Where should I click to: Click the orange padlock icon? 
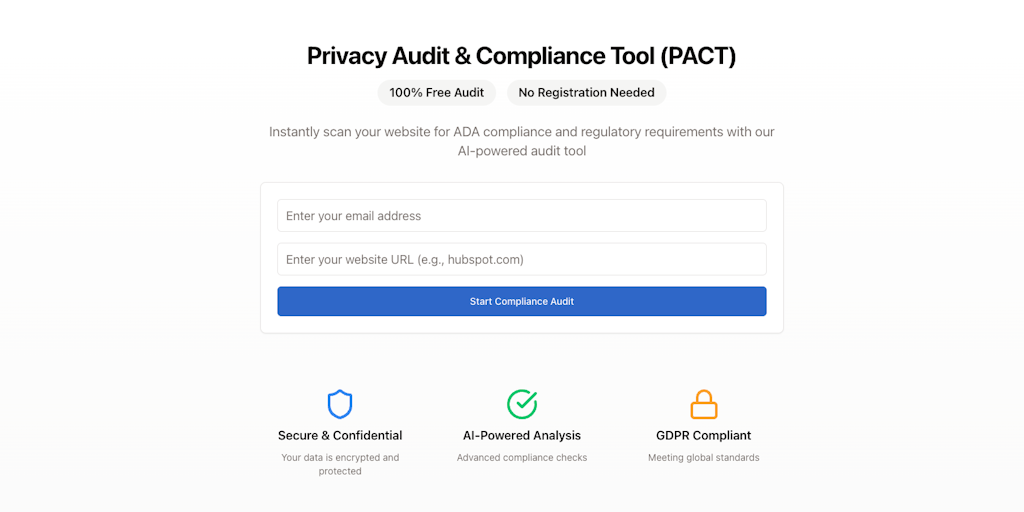coord(704,404)
